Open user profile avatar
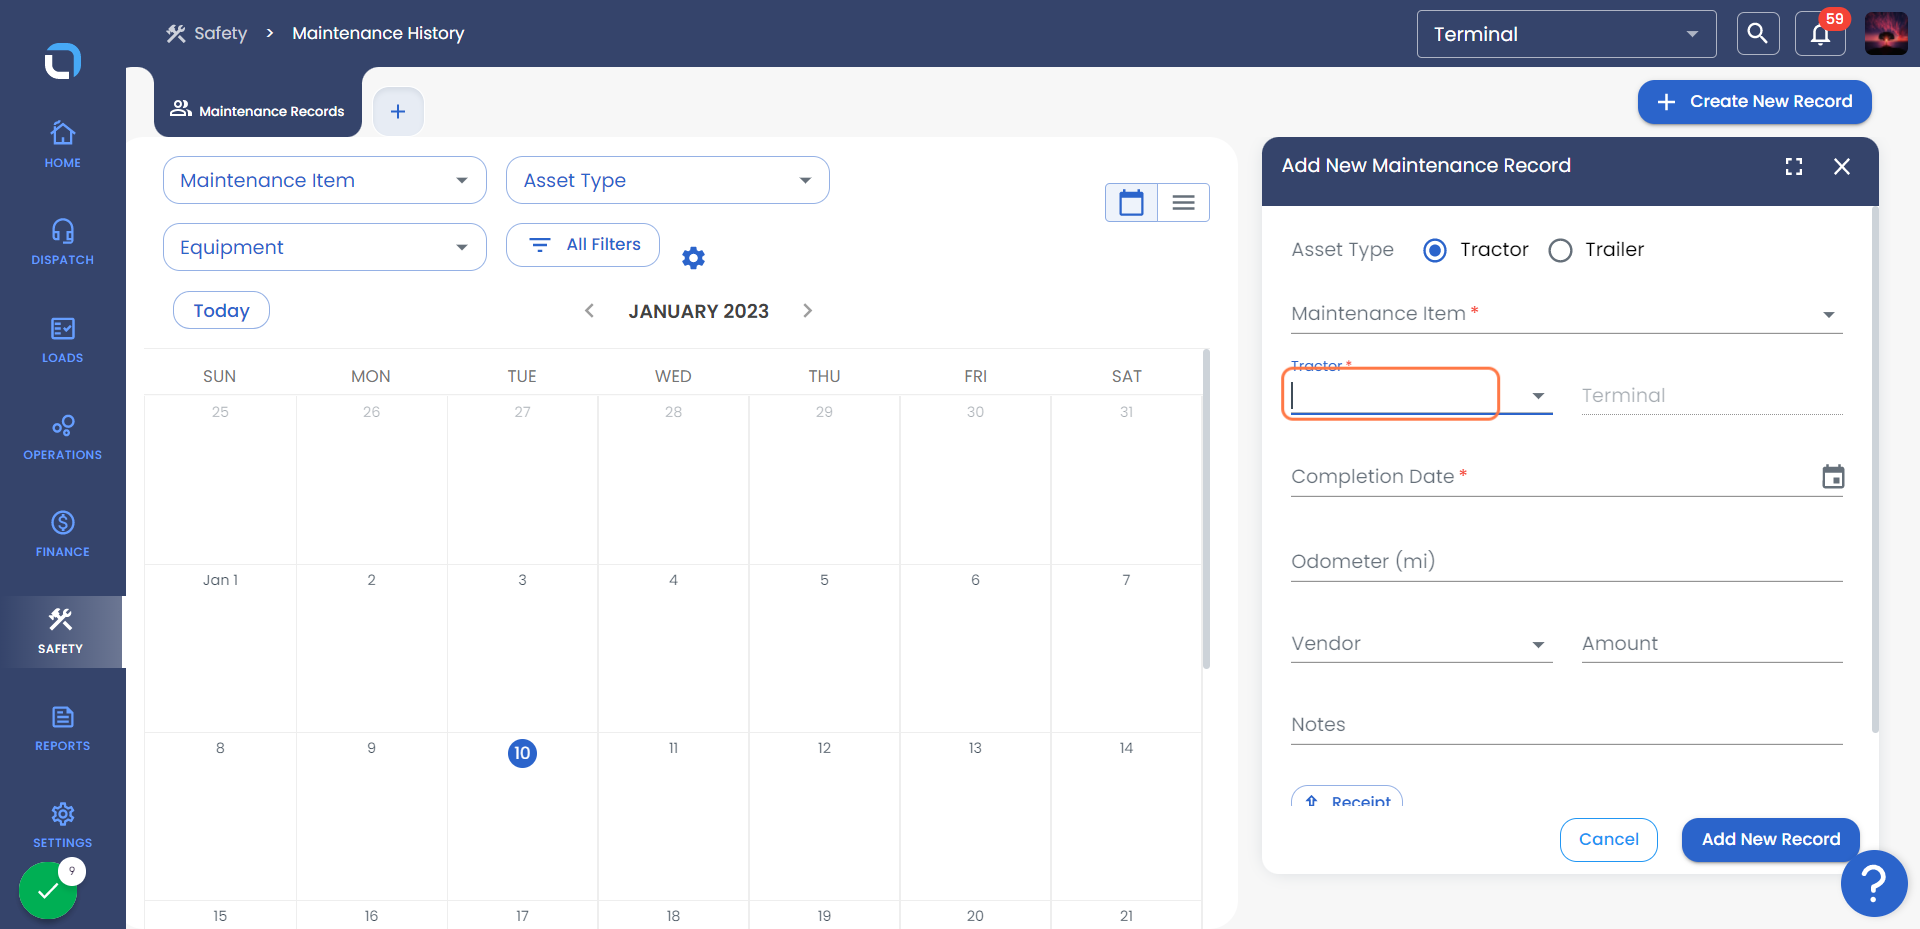 [x=1886, y=34]
